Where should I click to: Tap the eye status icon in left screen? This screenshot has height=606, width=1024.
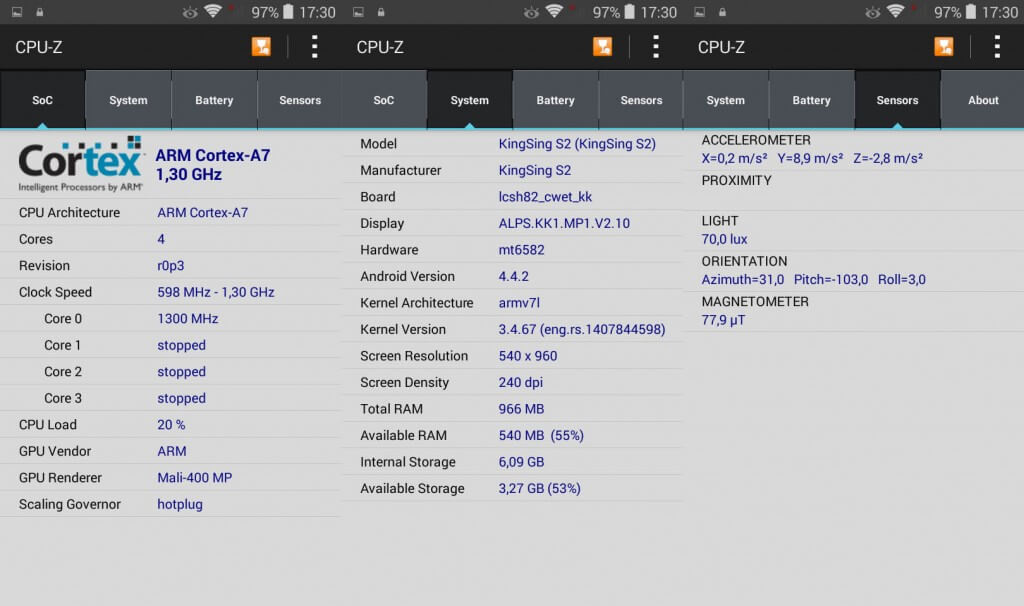tap(190, 12)
